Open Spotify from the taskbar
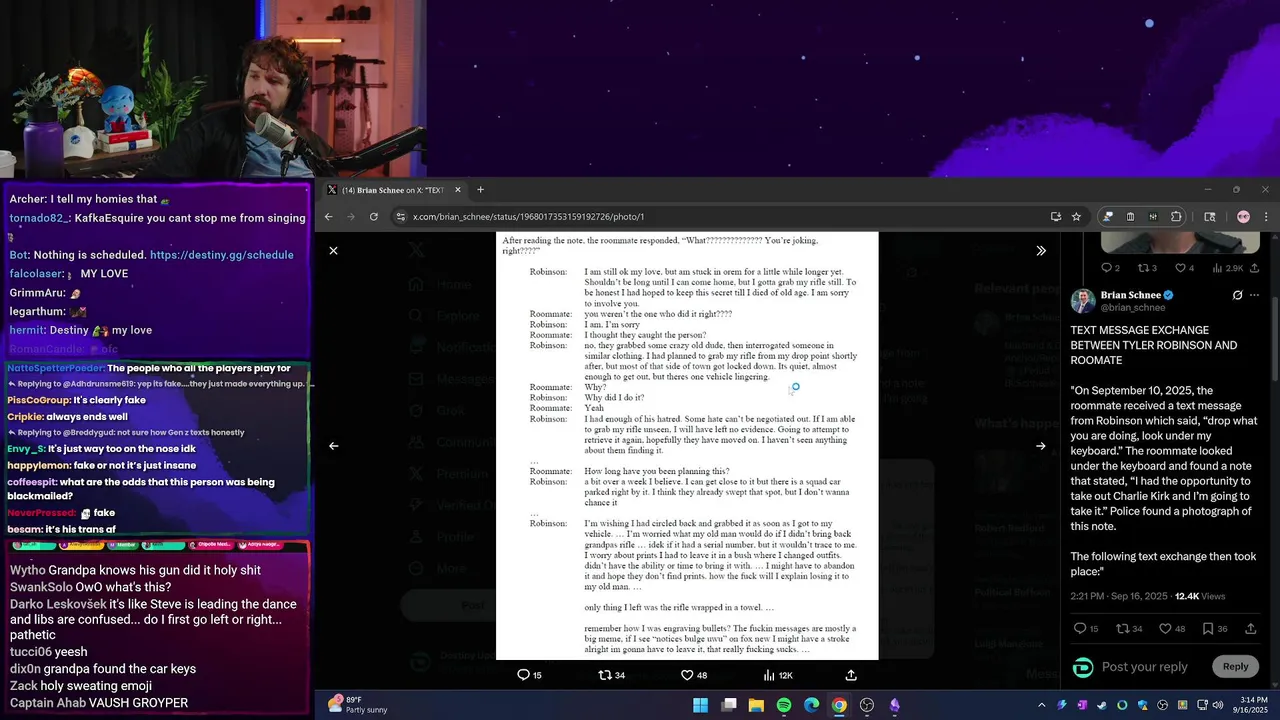 [784, 705]
